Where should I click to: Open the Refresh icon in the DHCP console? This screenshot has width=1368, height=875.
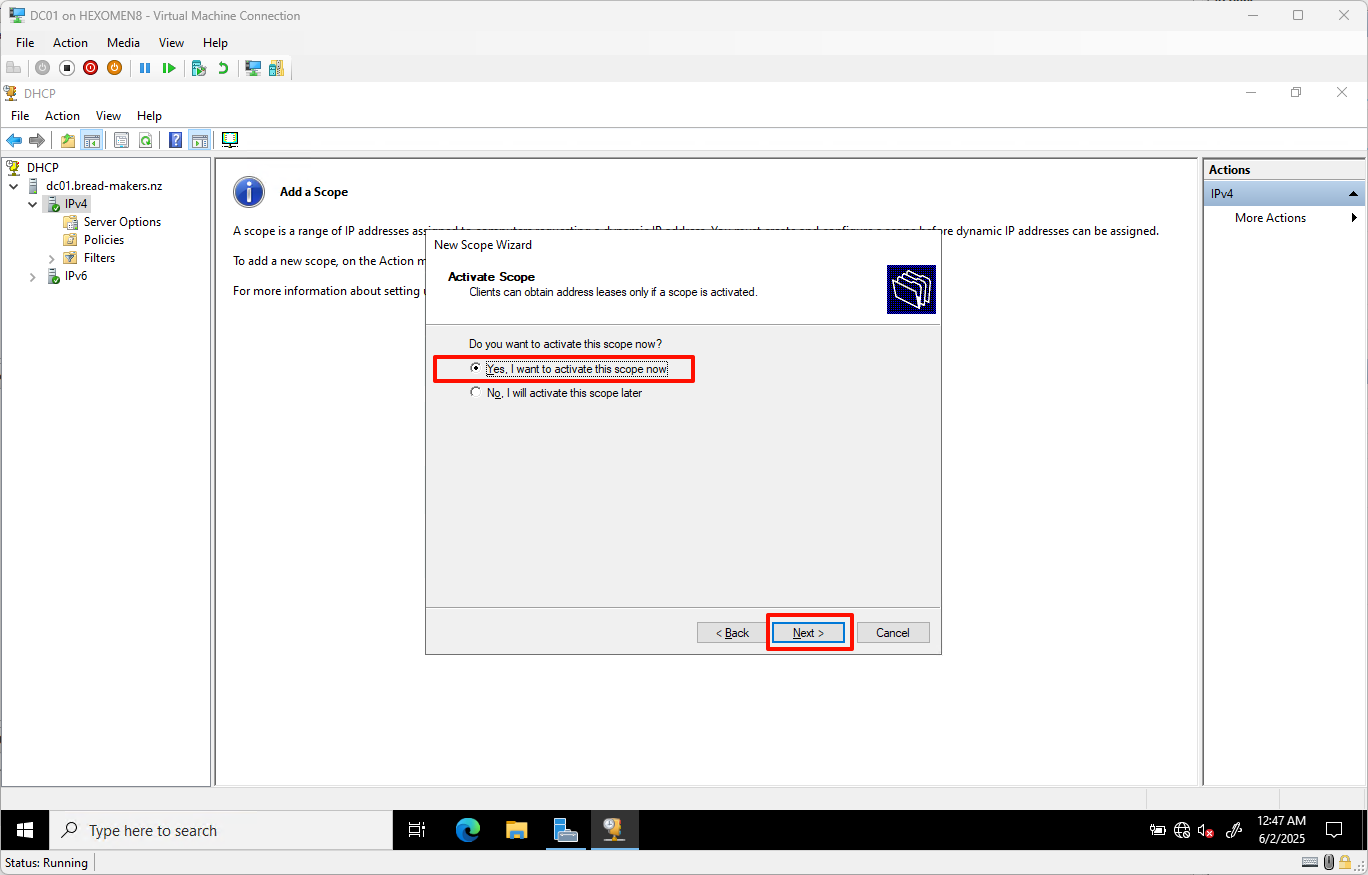coord(146,139)
